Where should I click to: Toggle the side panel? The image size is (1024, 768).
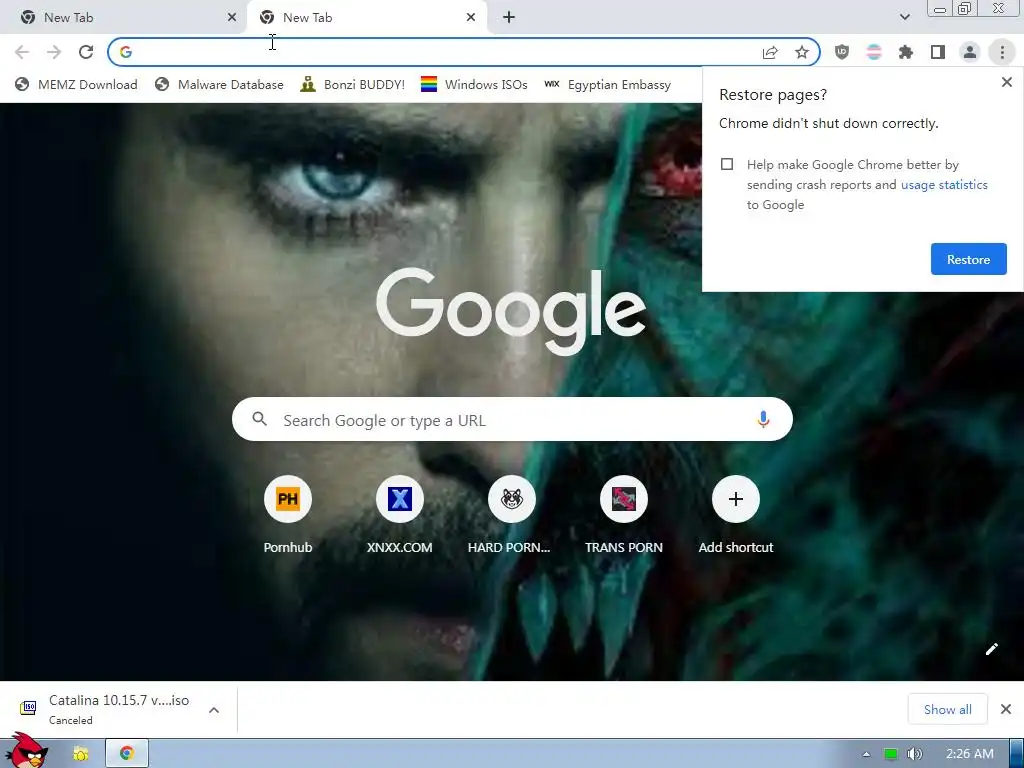click(938, 52)
